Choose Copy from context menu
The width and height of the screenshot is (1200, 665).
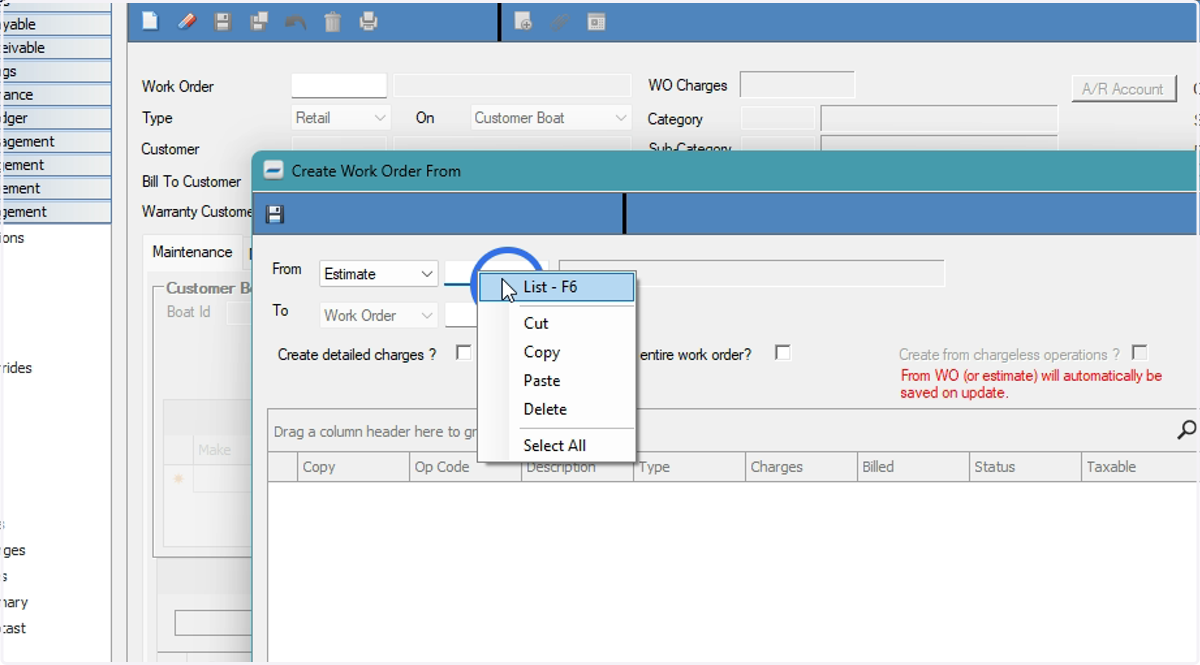[557, 352]
